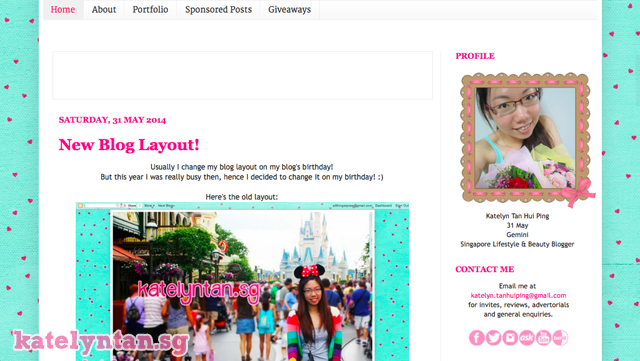Open the About tab

104,9
